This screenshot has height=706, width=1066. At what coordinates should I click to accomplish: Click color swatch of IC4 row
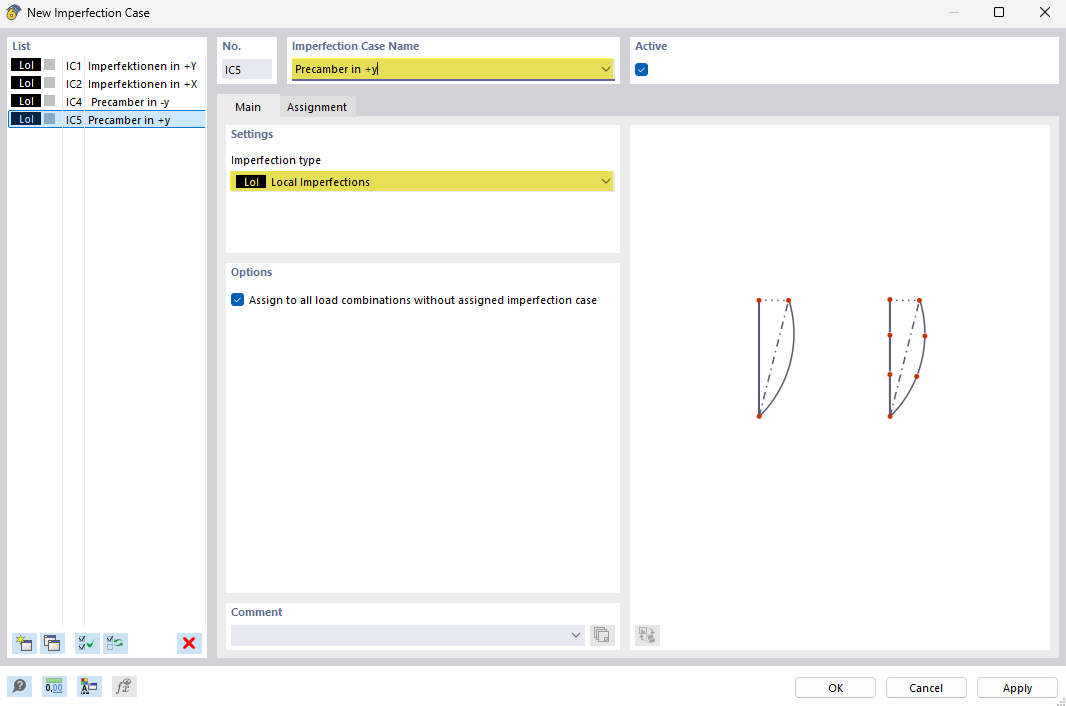pyautogui.click(x=50, y=101)
